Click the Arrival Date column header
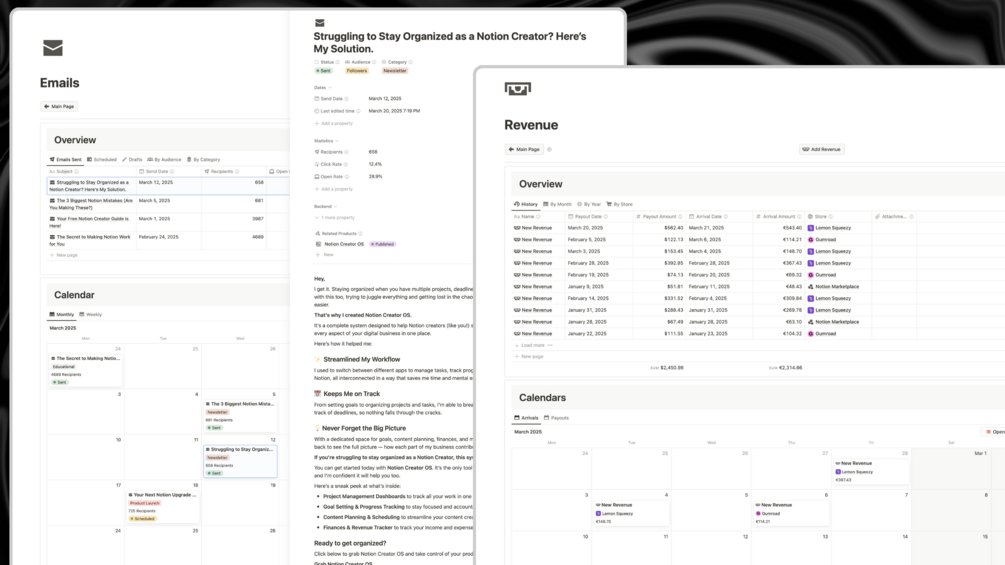 (719, 217)
